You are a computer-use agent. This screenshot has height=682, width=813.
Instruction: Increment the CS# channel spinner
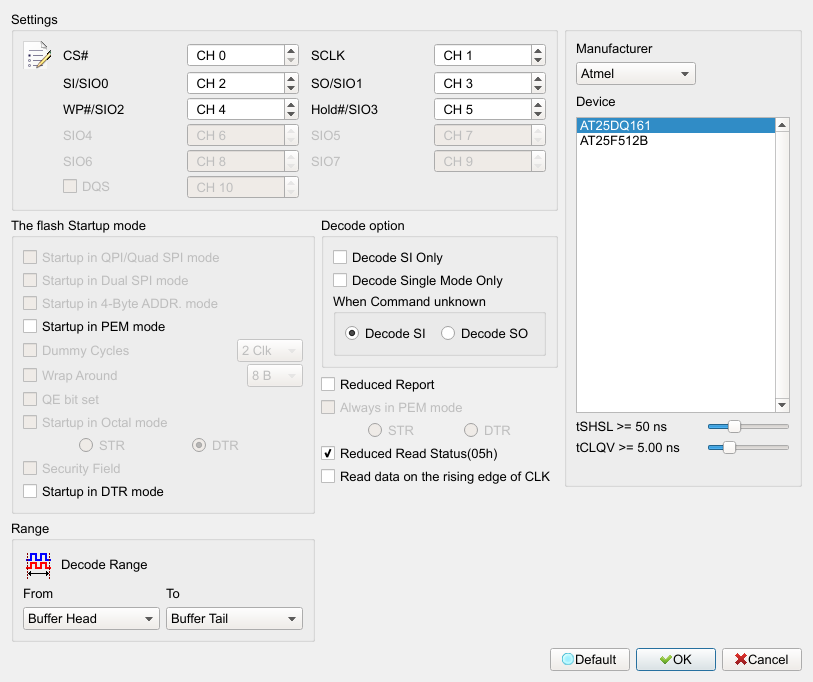(291, 50)
